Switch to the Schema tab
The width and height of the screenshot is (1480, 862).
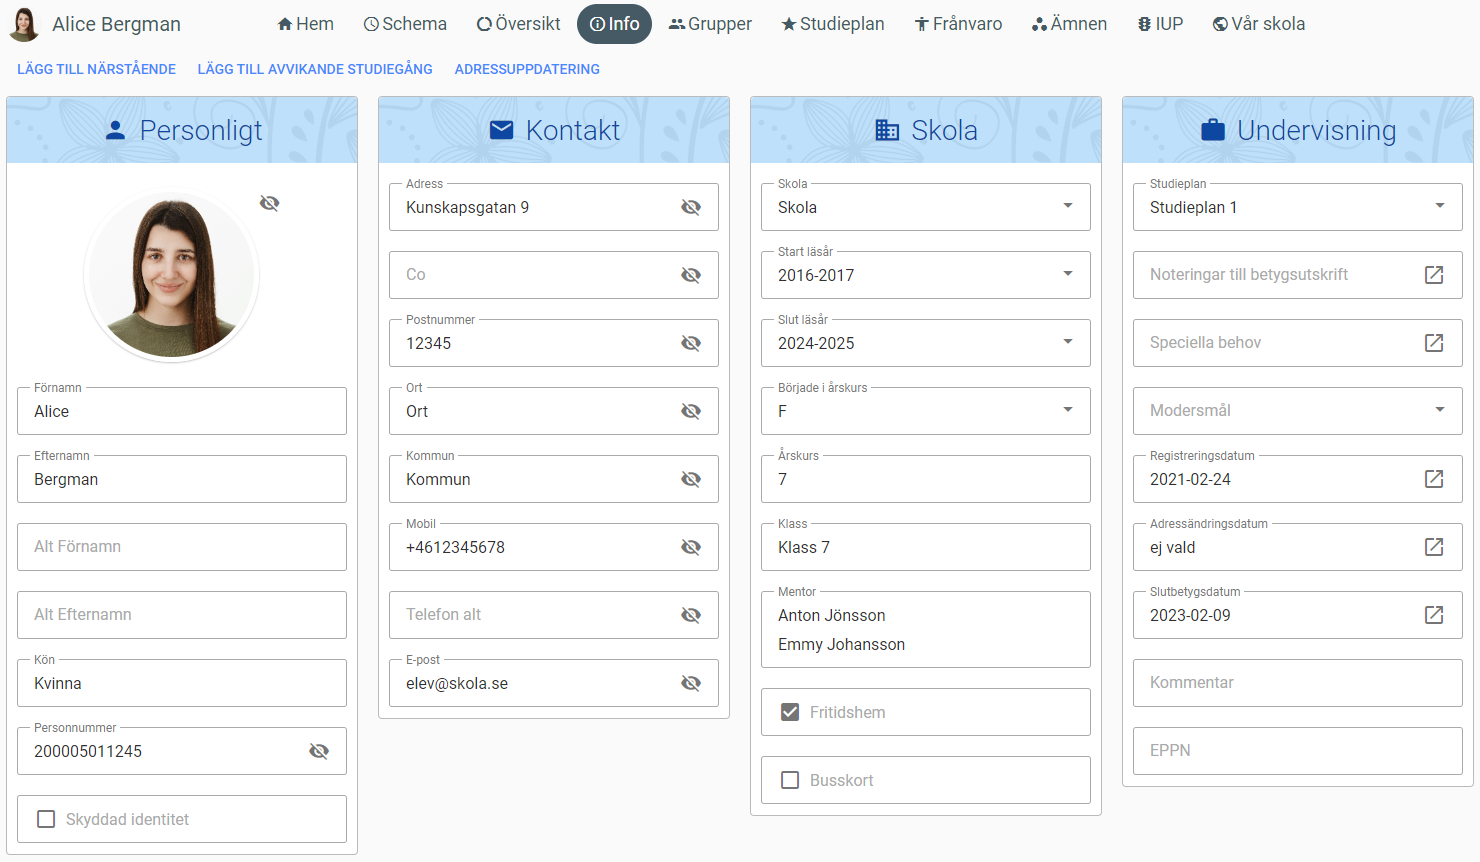[405, 24]
